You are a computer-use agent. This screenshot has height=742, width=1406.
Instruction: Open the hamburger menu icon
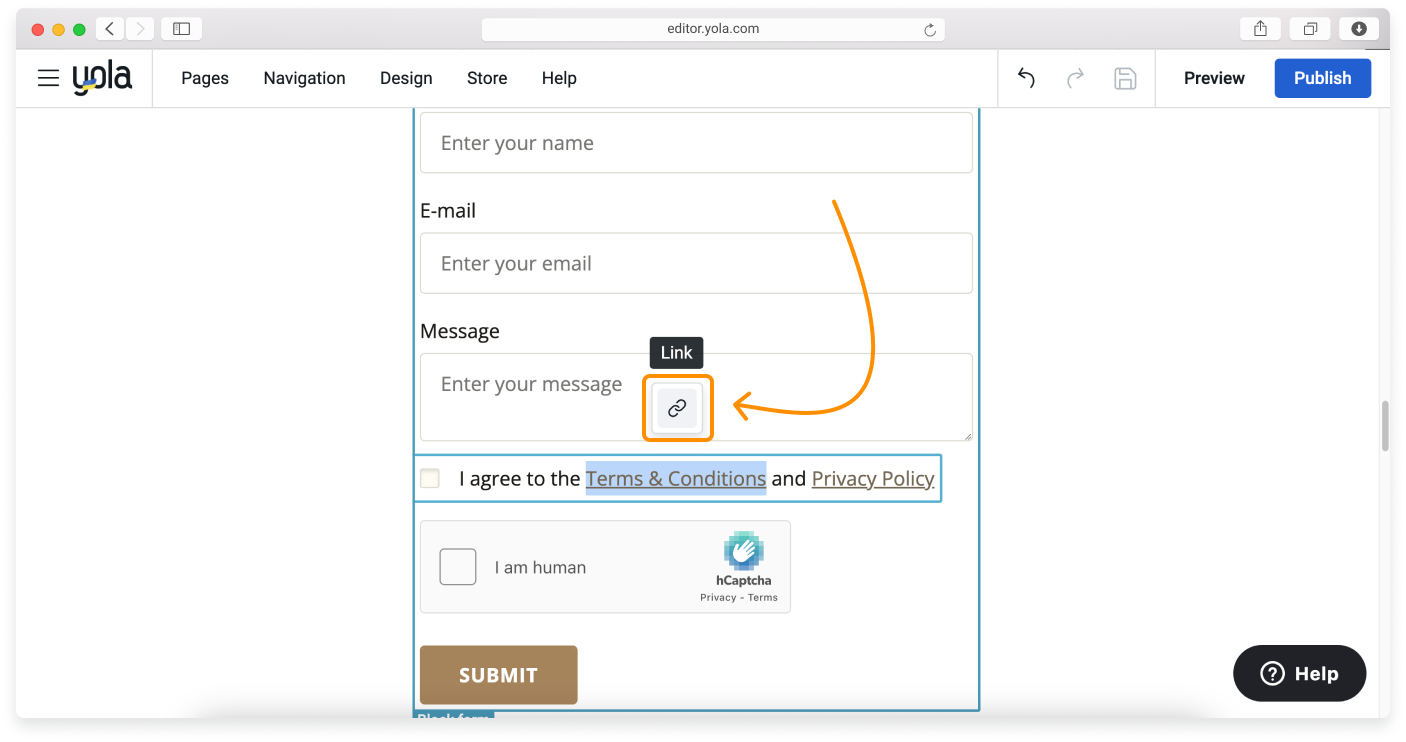coord(48,78)
